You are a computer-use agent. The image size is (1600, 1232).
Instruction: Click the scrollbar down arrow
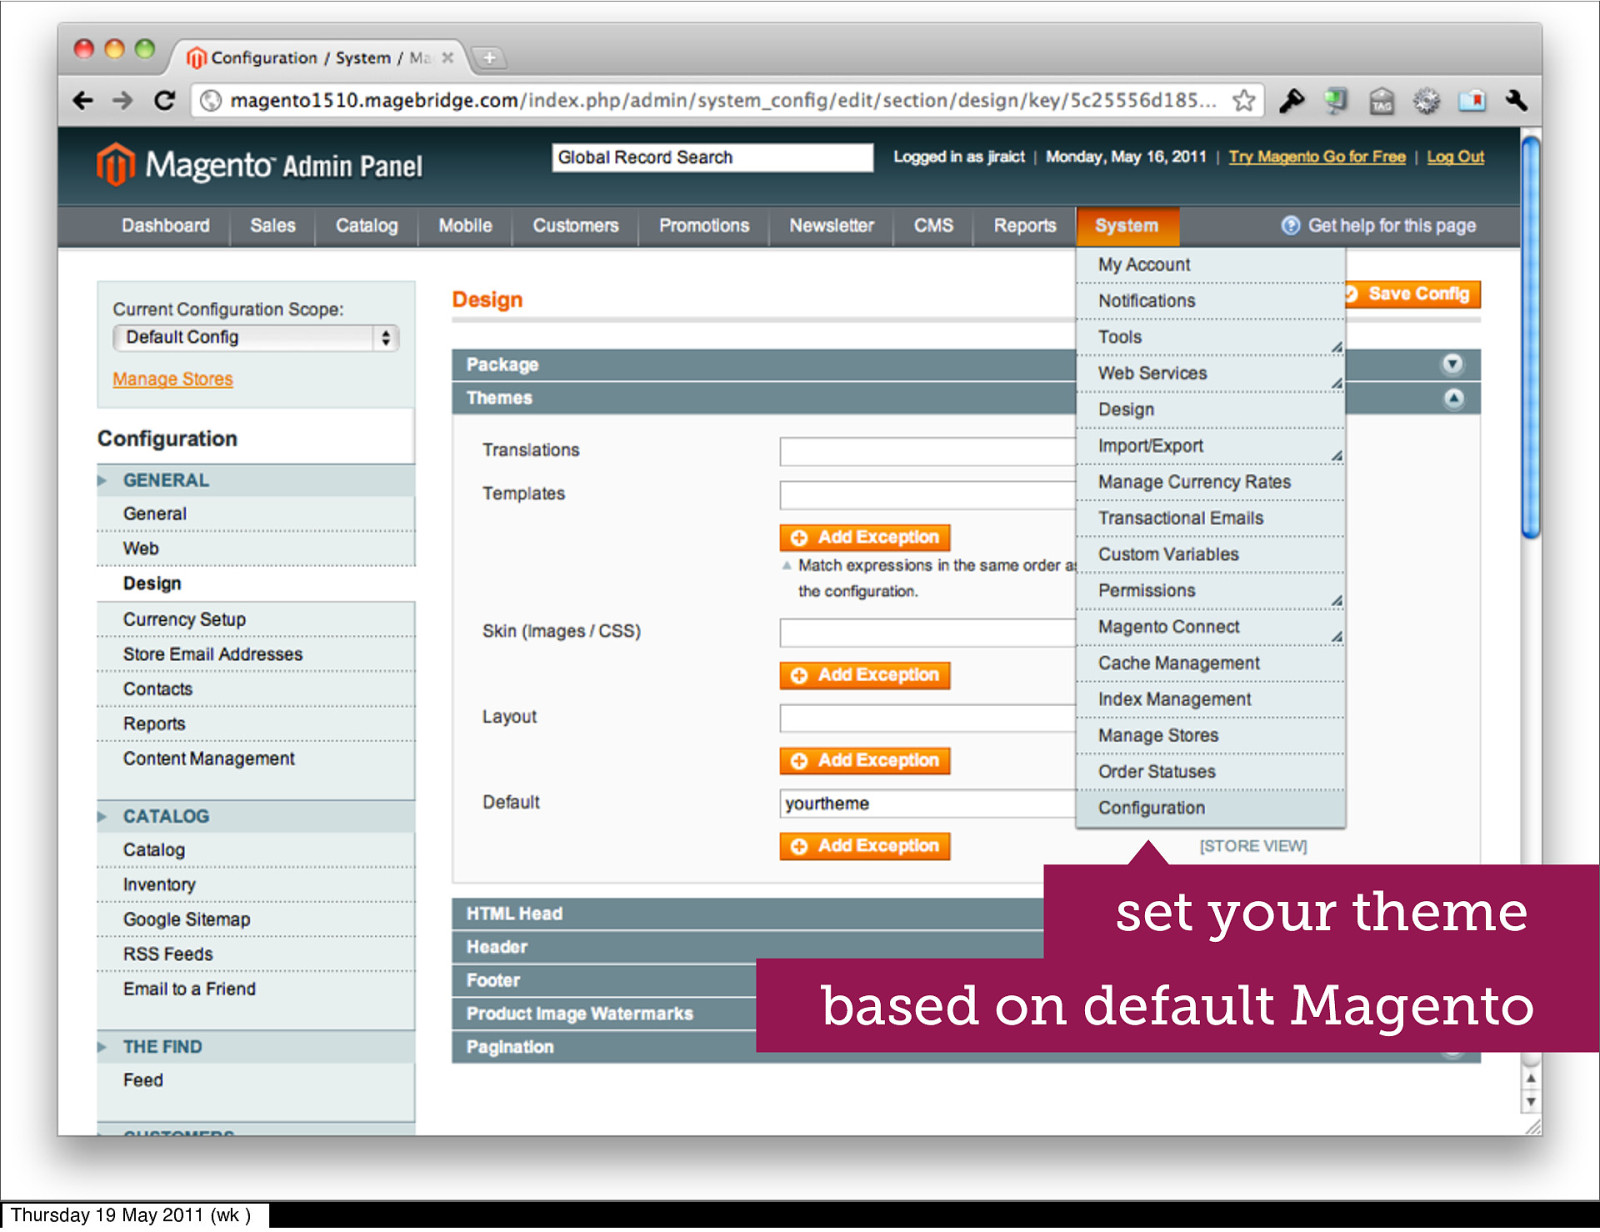tap(1530, 1102)
